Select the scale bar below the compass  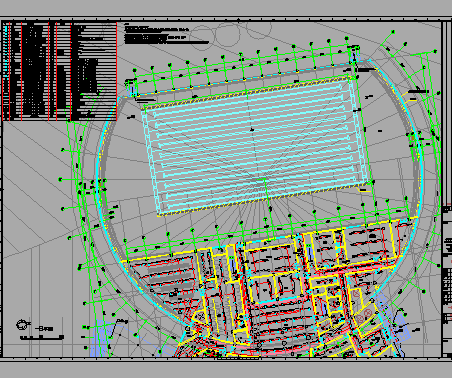point(42,338)
